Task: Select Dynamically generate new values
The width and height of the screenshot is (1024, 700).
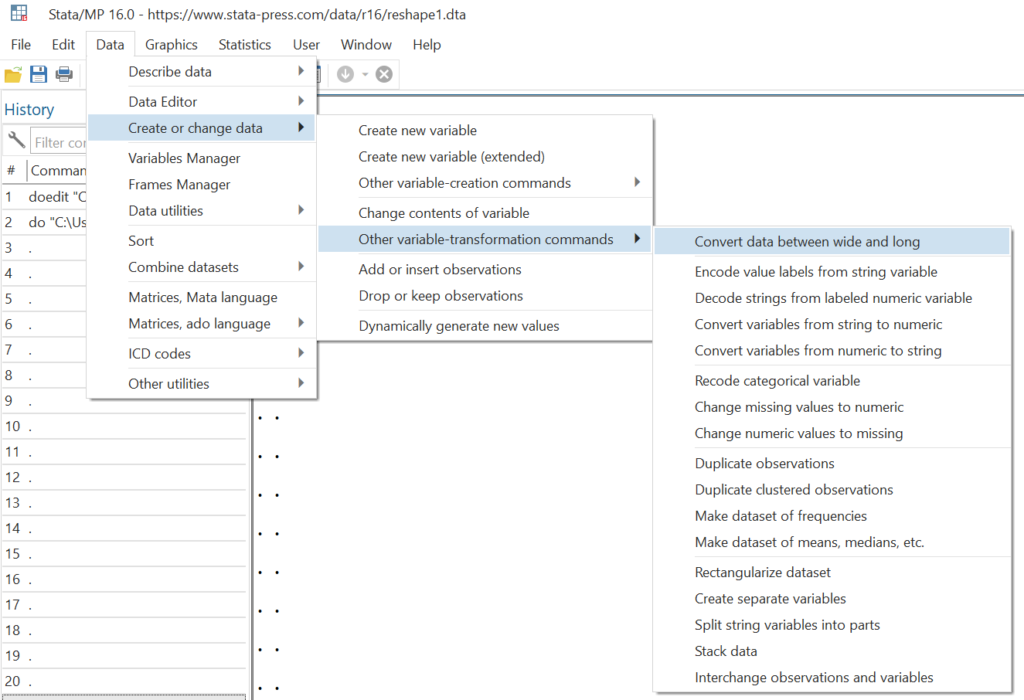Action: click(x=485, y=326)
